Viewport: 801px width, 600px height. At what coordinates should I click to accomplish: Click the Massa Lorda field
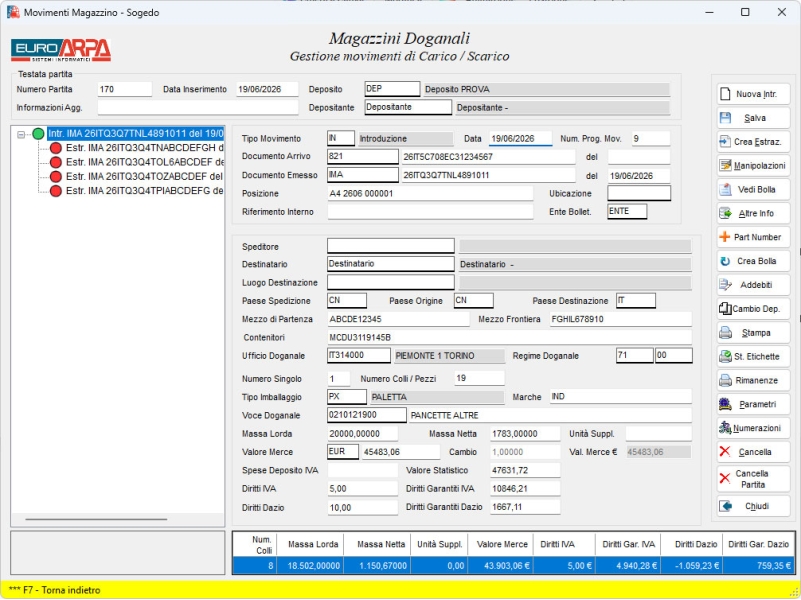coord(363,434)
